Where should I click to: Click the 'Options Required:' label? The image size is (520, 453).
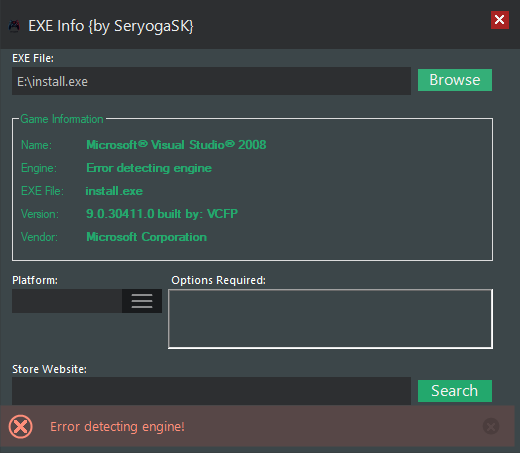tap(219, 280)
